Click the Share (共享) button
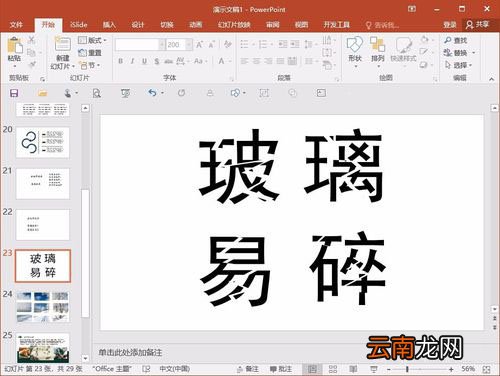500x376 pixels. pos(478,24)
